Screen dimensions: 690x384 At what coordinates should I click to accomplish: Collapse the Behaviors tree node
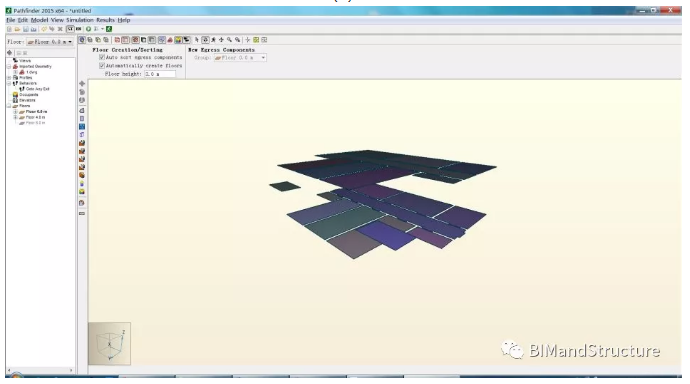pos(9,83)
